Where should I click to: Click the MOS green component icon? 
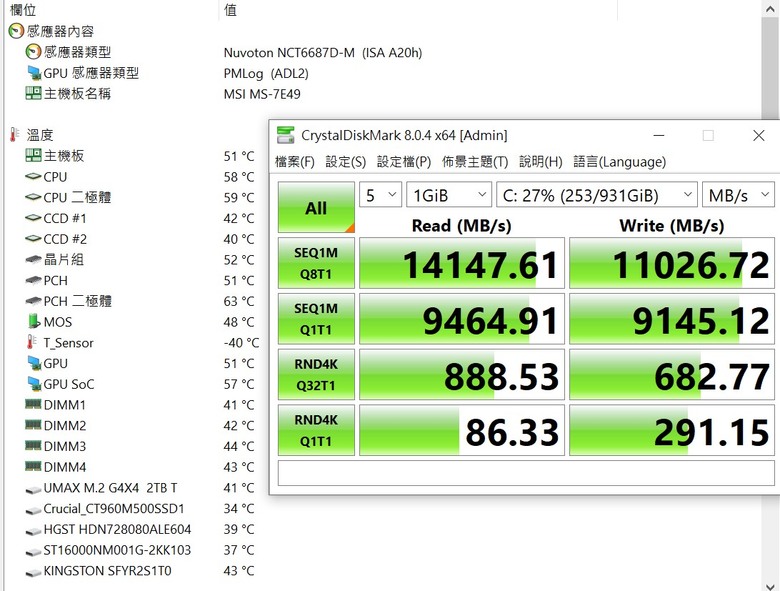34,321
